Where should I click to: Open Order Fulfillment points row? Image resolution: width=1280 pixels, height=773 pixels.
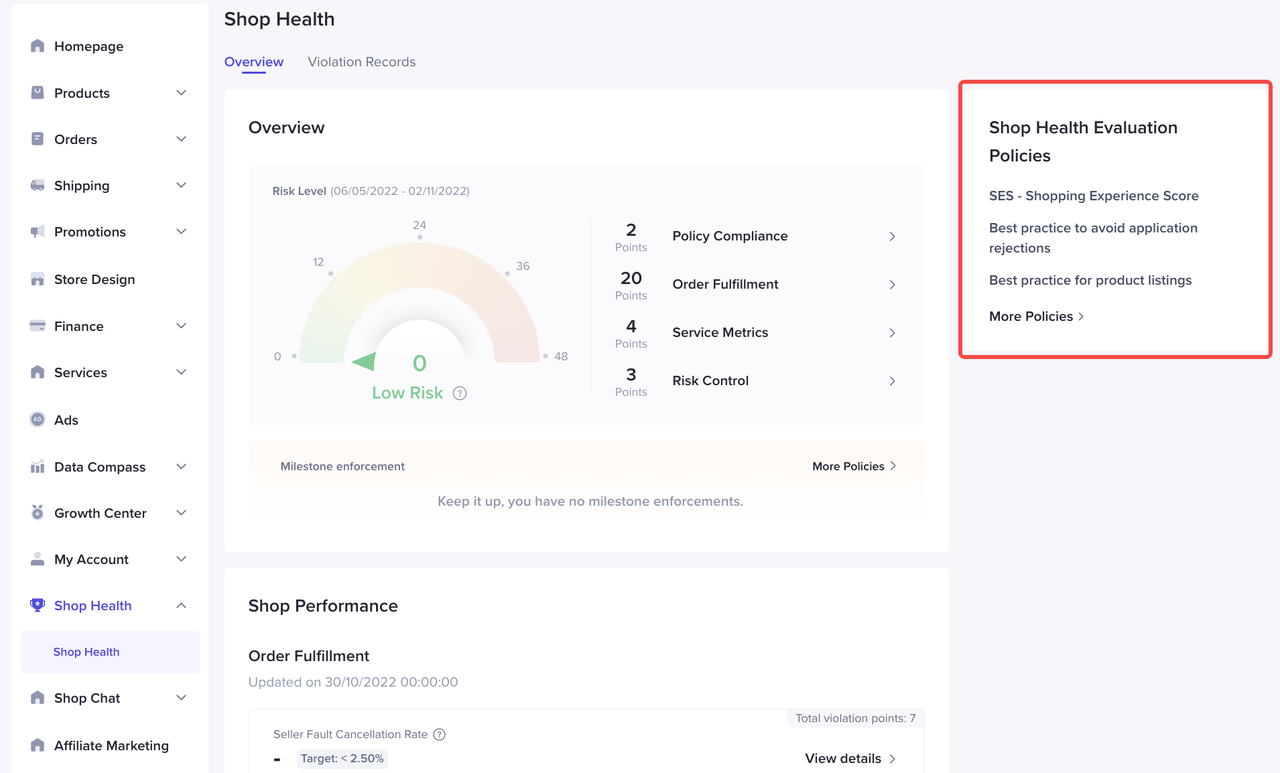783,284
